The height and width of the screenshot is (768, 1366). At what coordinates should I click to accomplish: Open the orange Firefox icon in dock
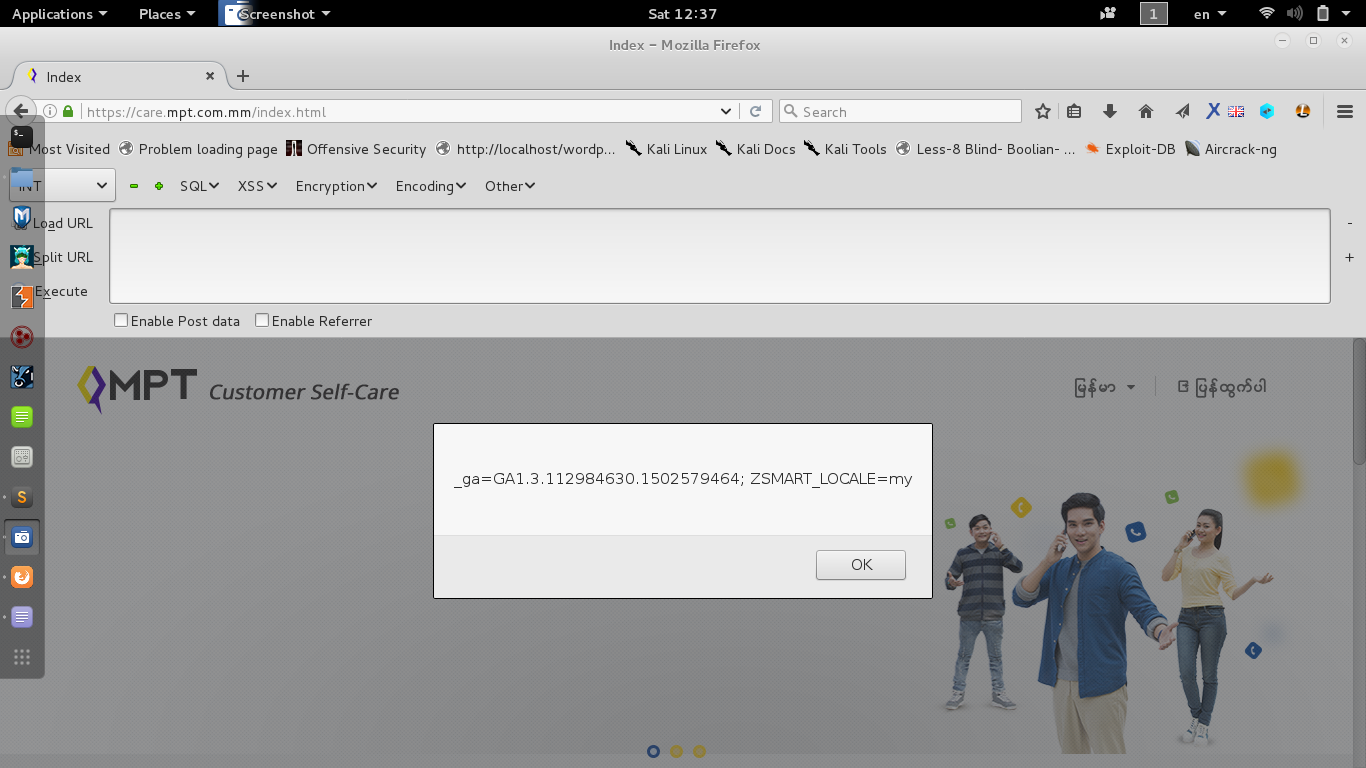pos(22,577)
